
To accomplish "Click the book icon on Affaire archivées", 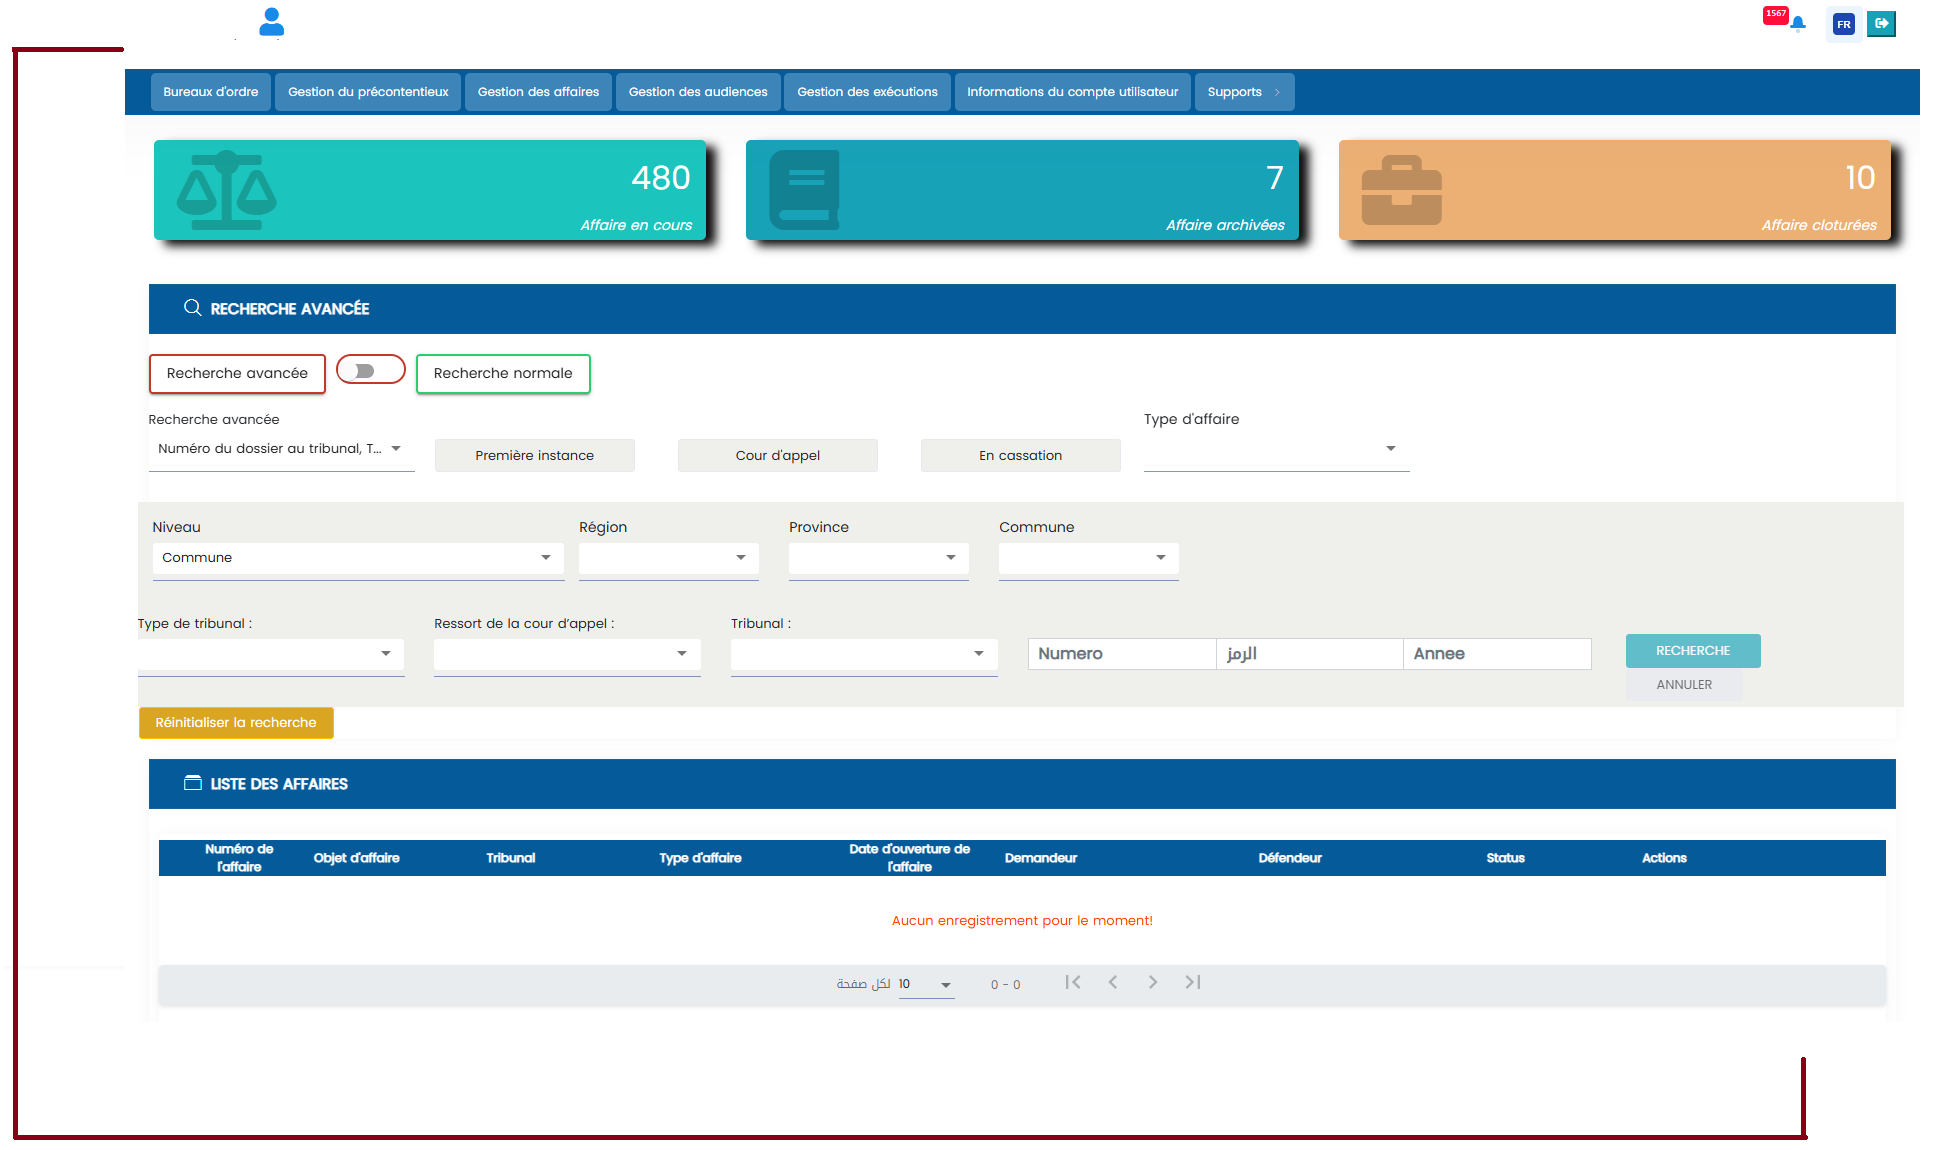I will [804, 190].
